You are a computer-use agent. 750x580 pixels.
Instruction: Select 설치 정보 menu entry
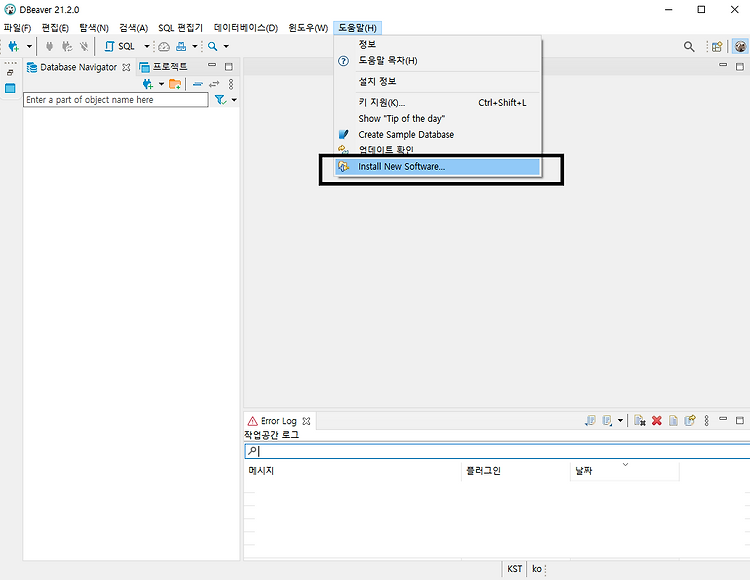click(438, 81)
